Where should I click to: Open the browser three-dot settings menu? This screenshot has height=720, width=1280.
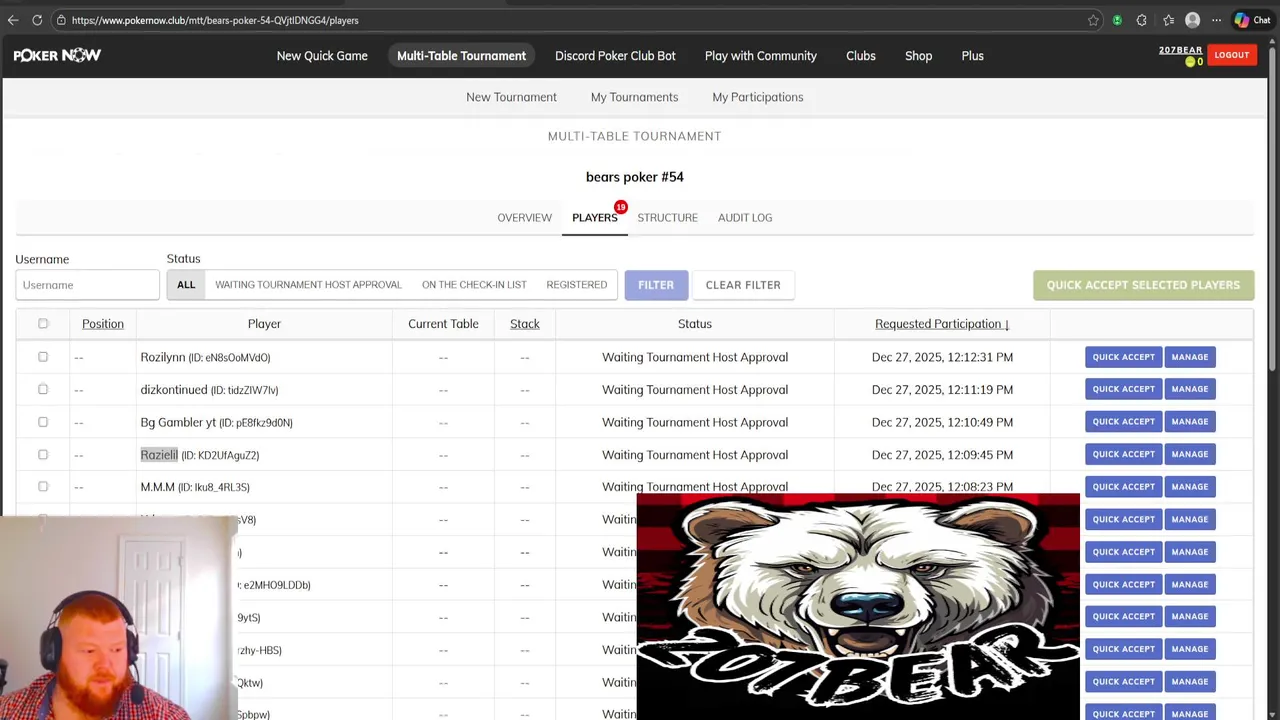(1216, 20)
